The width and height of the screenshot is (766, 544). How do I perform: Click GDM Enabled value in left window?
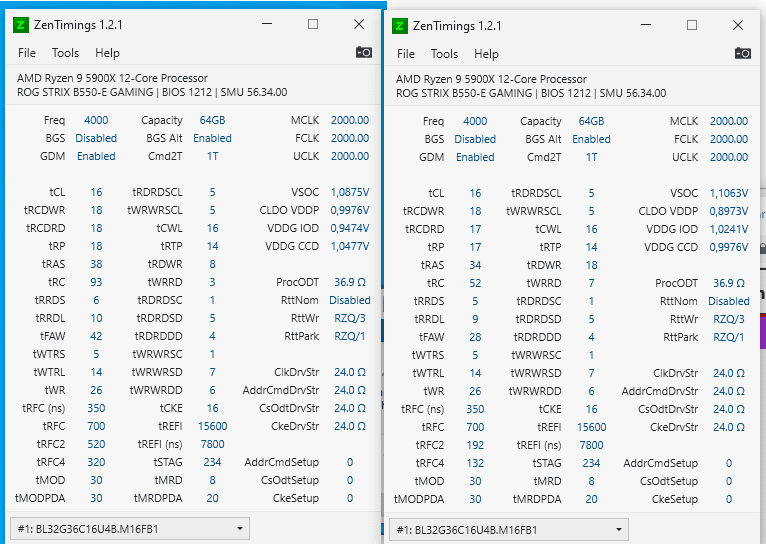tap(96, 156)
